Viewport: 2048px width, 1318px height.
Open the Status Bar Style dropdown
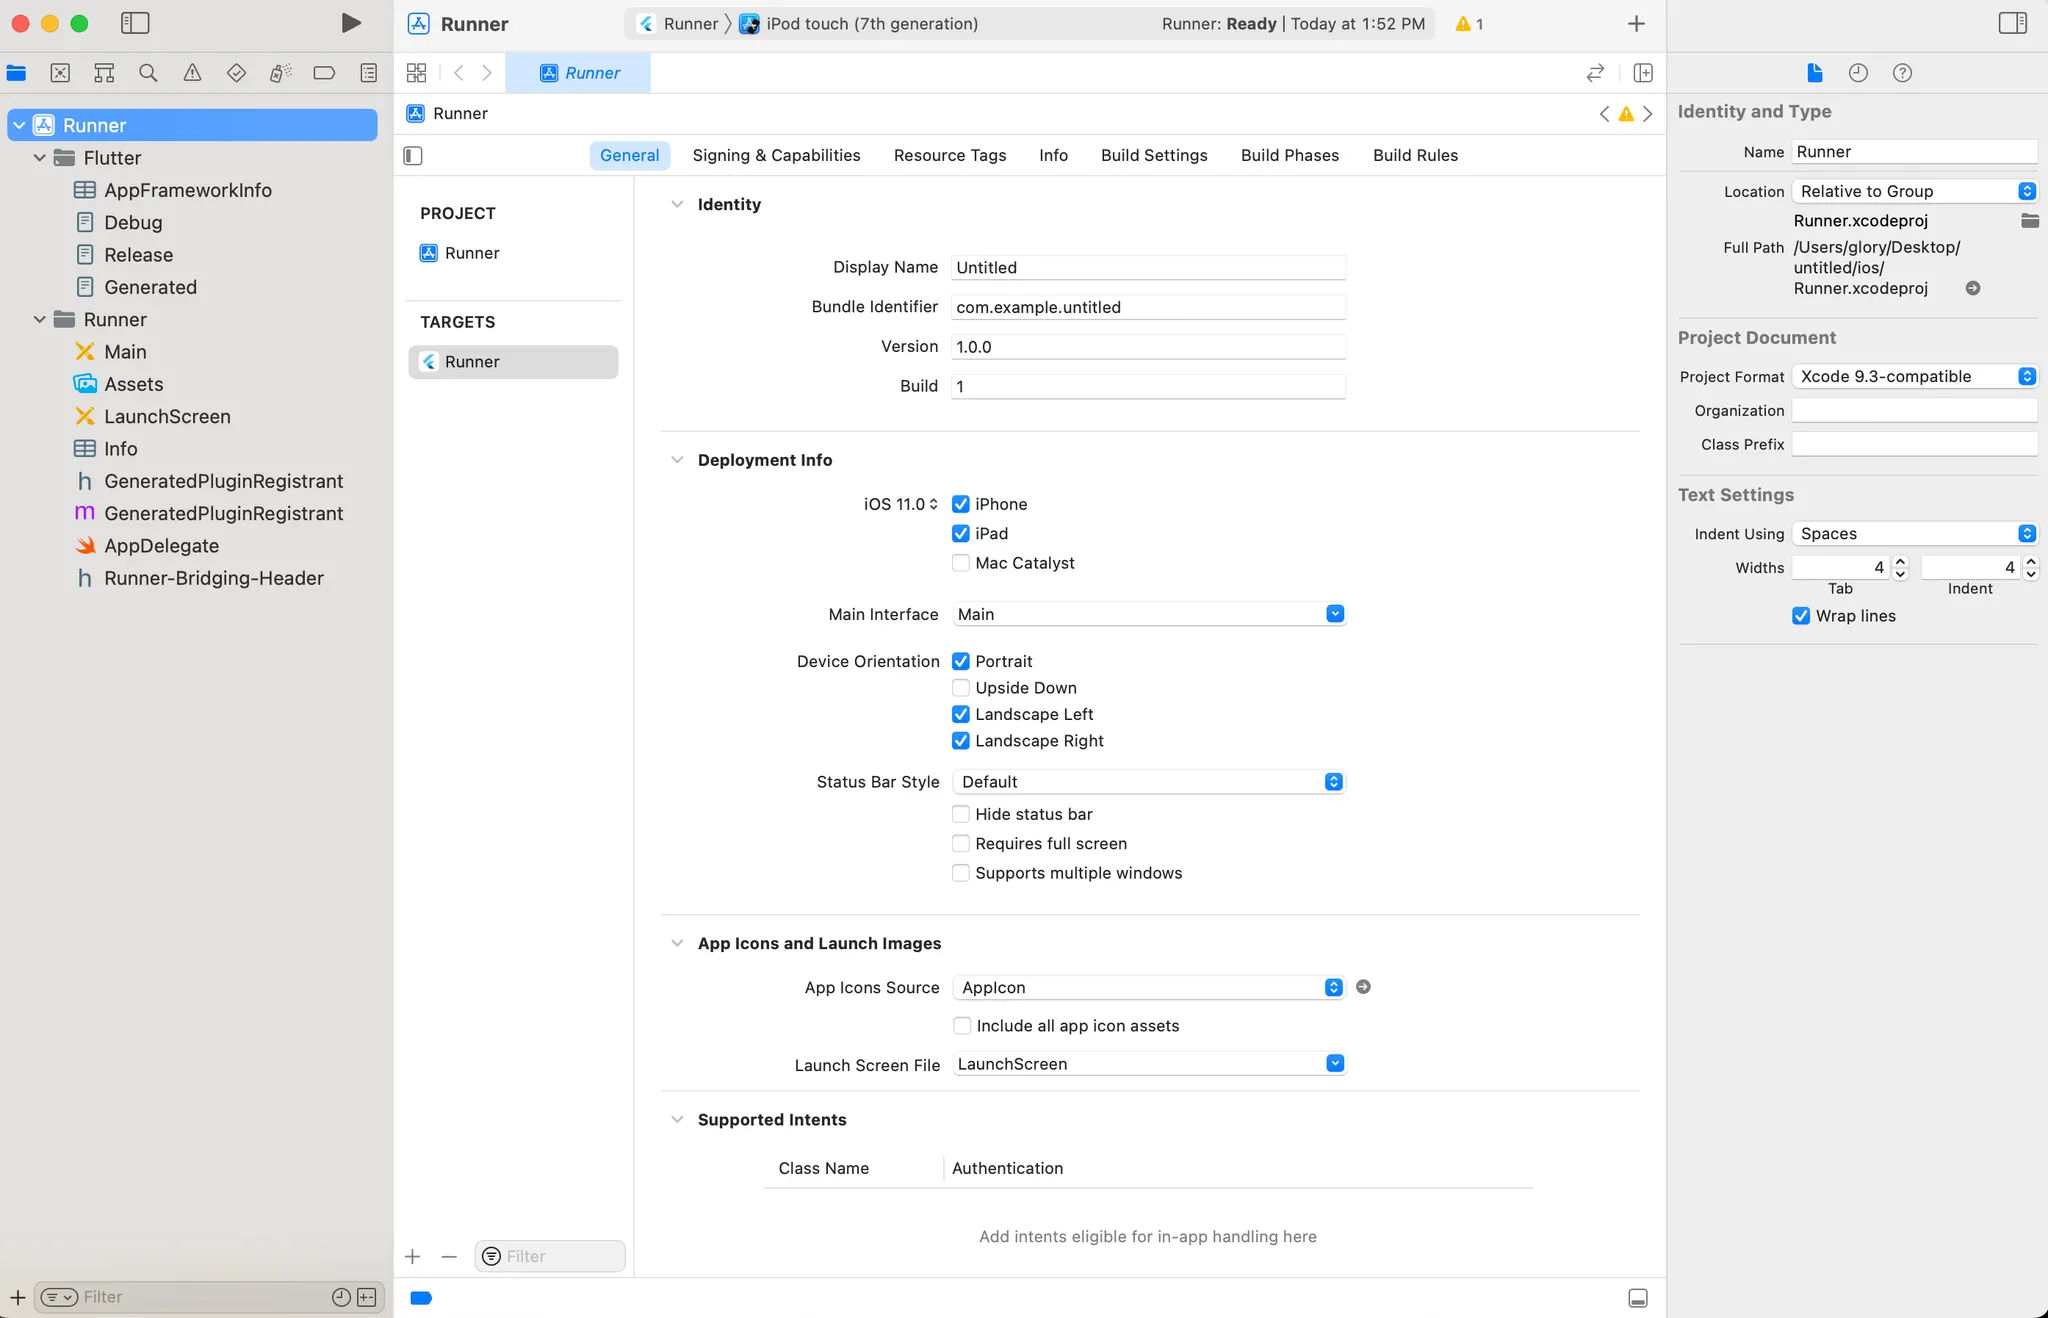point(1148,782)
